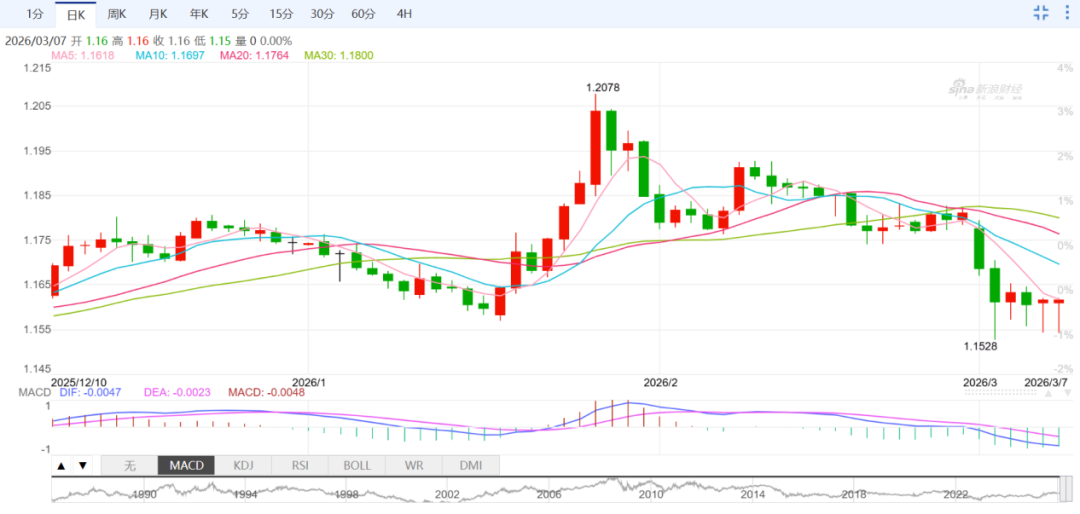Show the DMI indicator
Viewport: 1080px width, 514px height.
(470, 465)
